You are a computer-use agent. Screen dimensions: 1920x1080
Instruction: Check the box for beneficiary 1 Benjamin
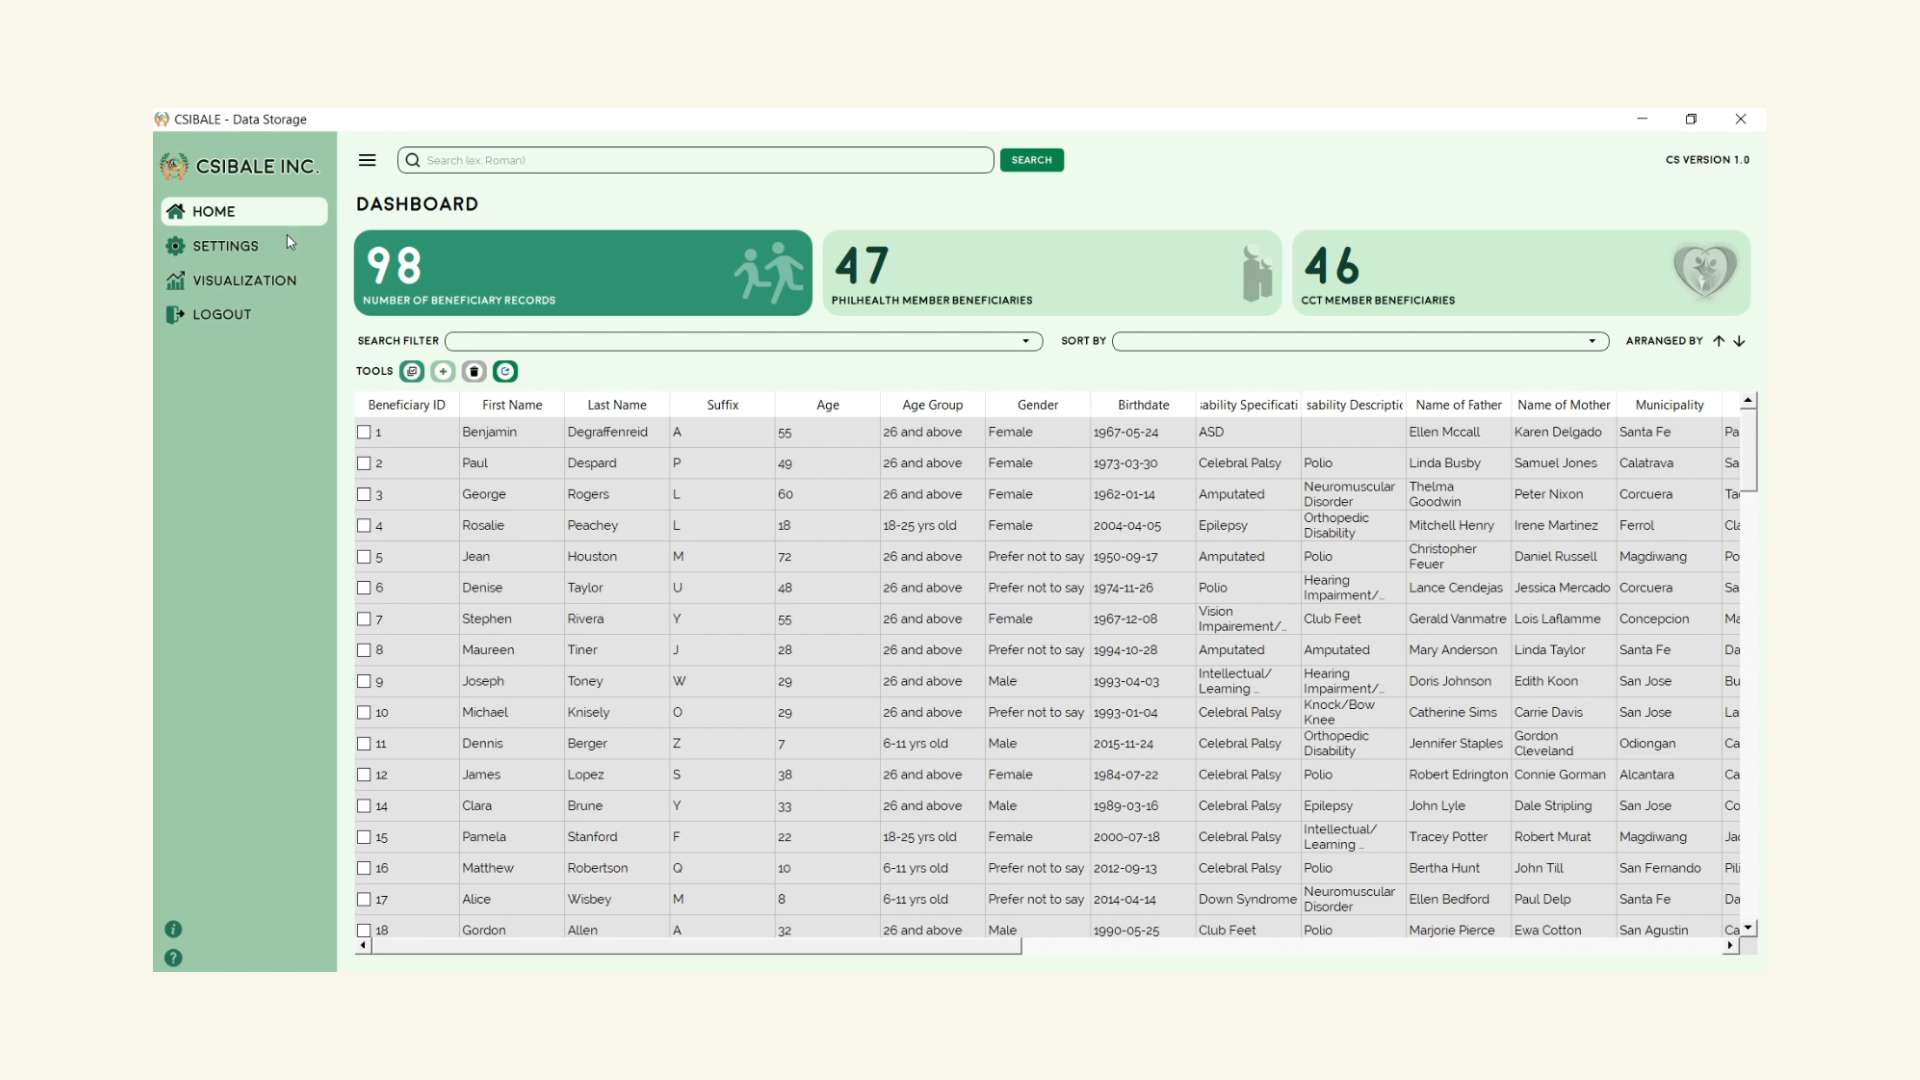click(364, 432)
